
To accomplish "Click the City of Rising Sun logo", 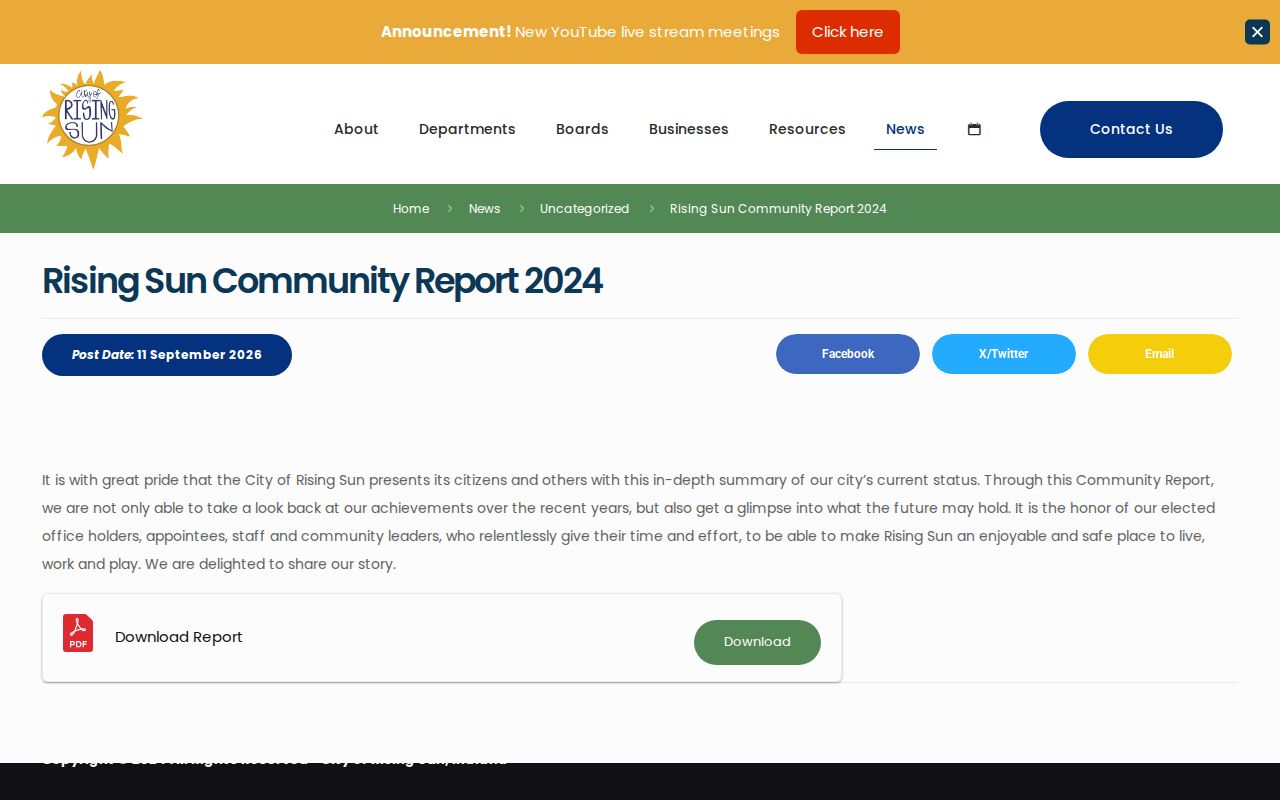I will tap(92, 120).
